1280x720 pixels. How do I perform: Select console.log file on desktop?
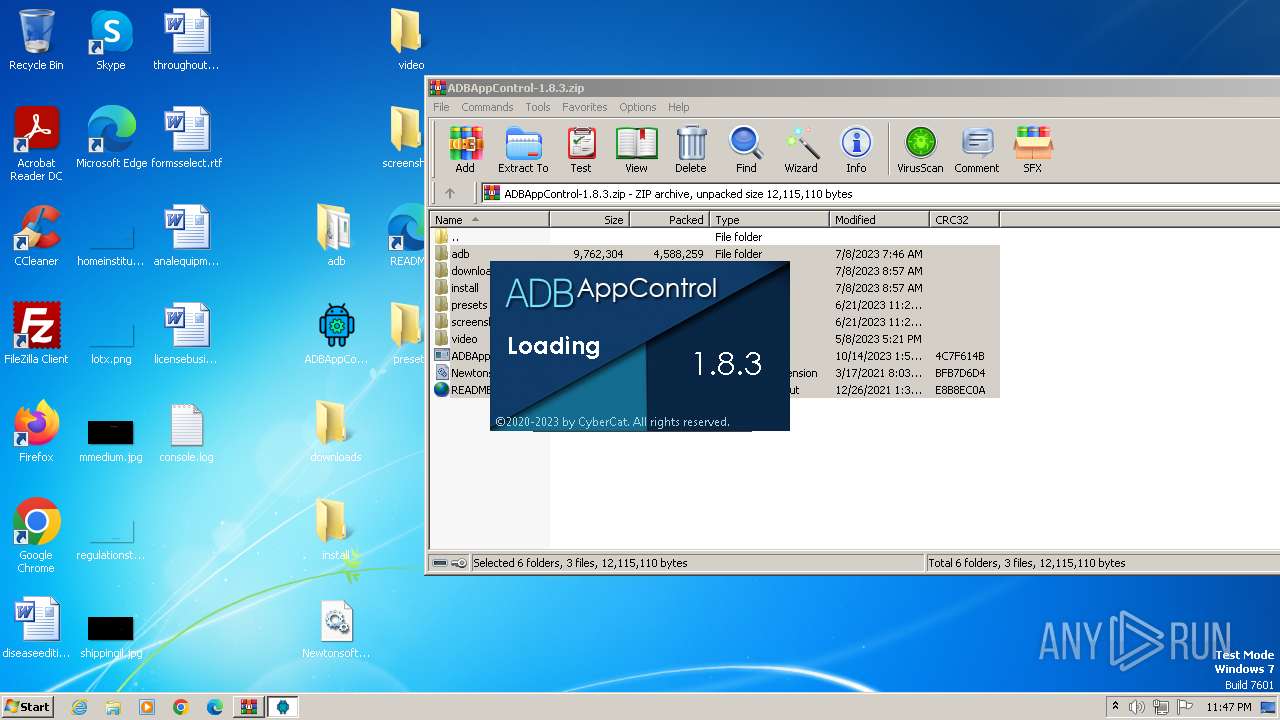tap(186, 432)
